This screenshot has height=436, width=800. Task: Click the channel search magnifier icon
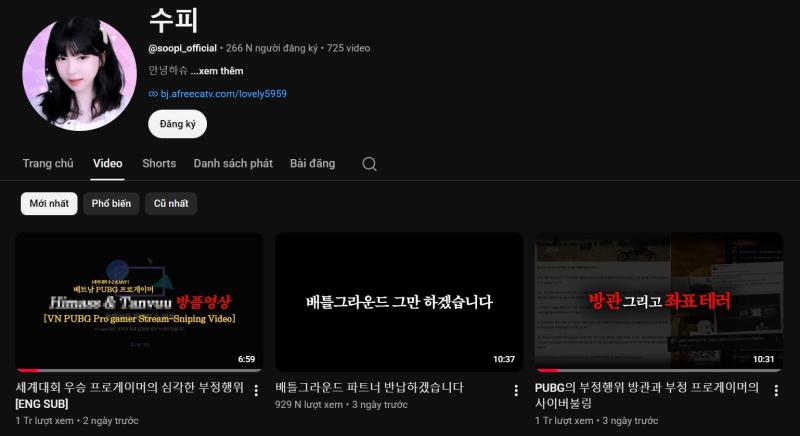(x=369, y=164)
